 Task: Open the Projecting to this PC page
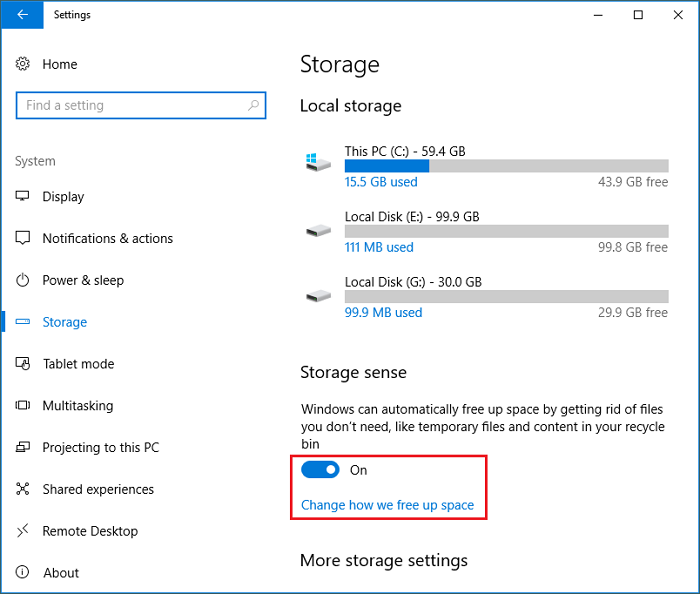point(100,448)
